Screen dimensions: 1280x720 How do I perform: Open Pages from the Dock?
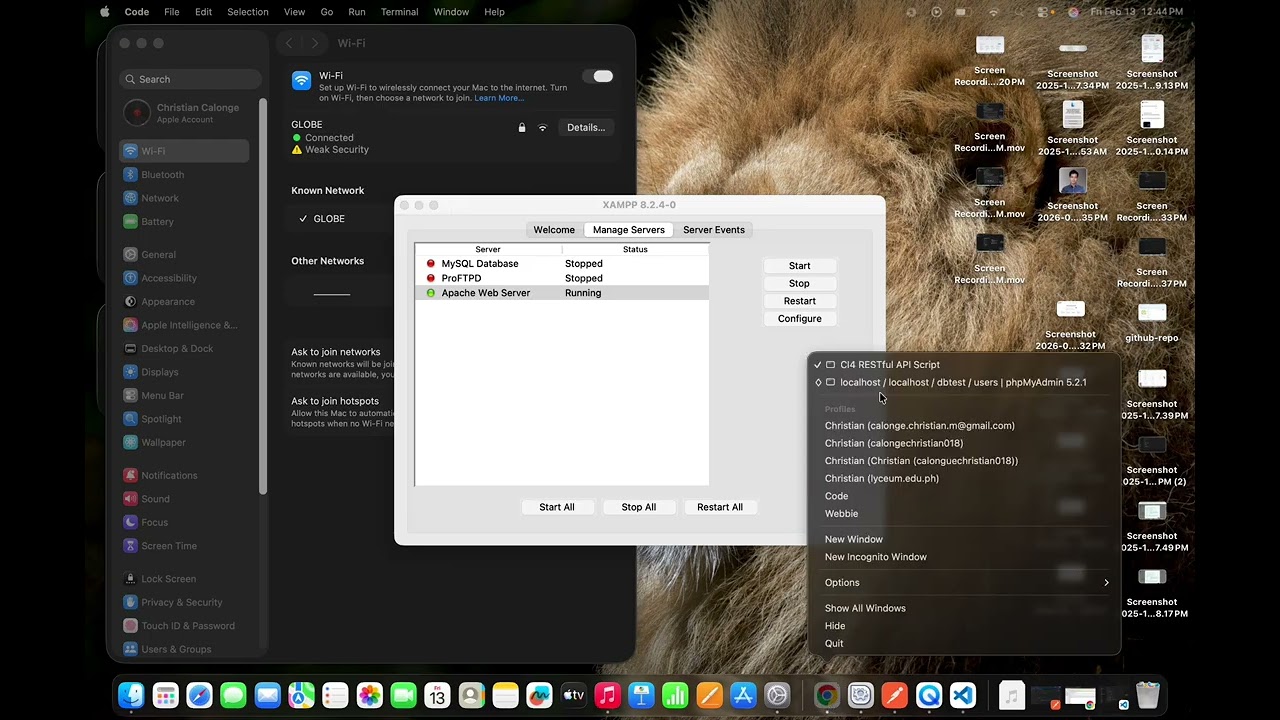(710, 695)
